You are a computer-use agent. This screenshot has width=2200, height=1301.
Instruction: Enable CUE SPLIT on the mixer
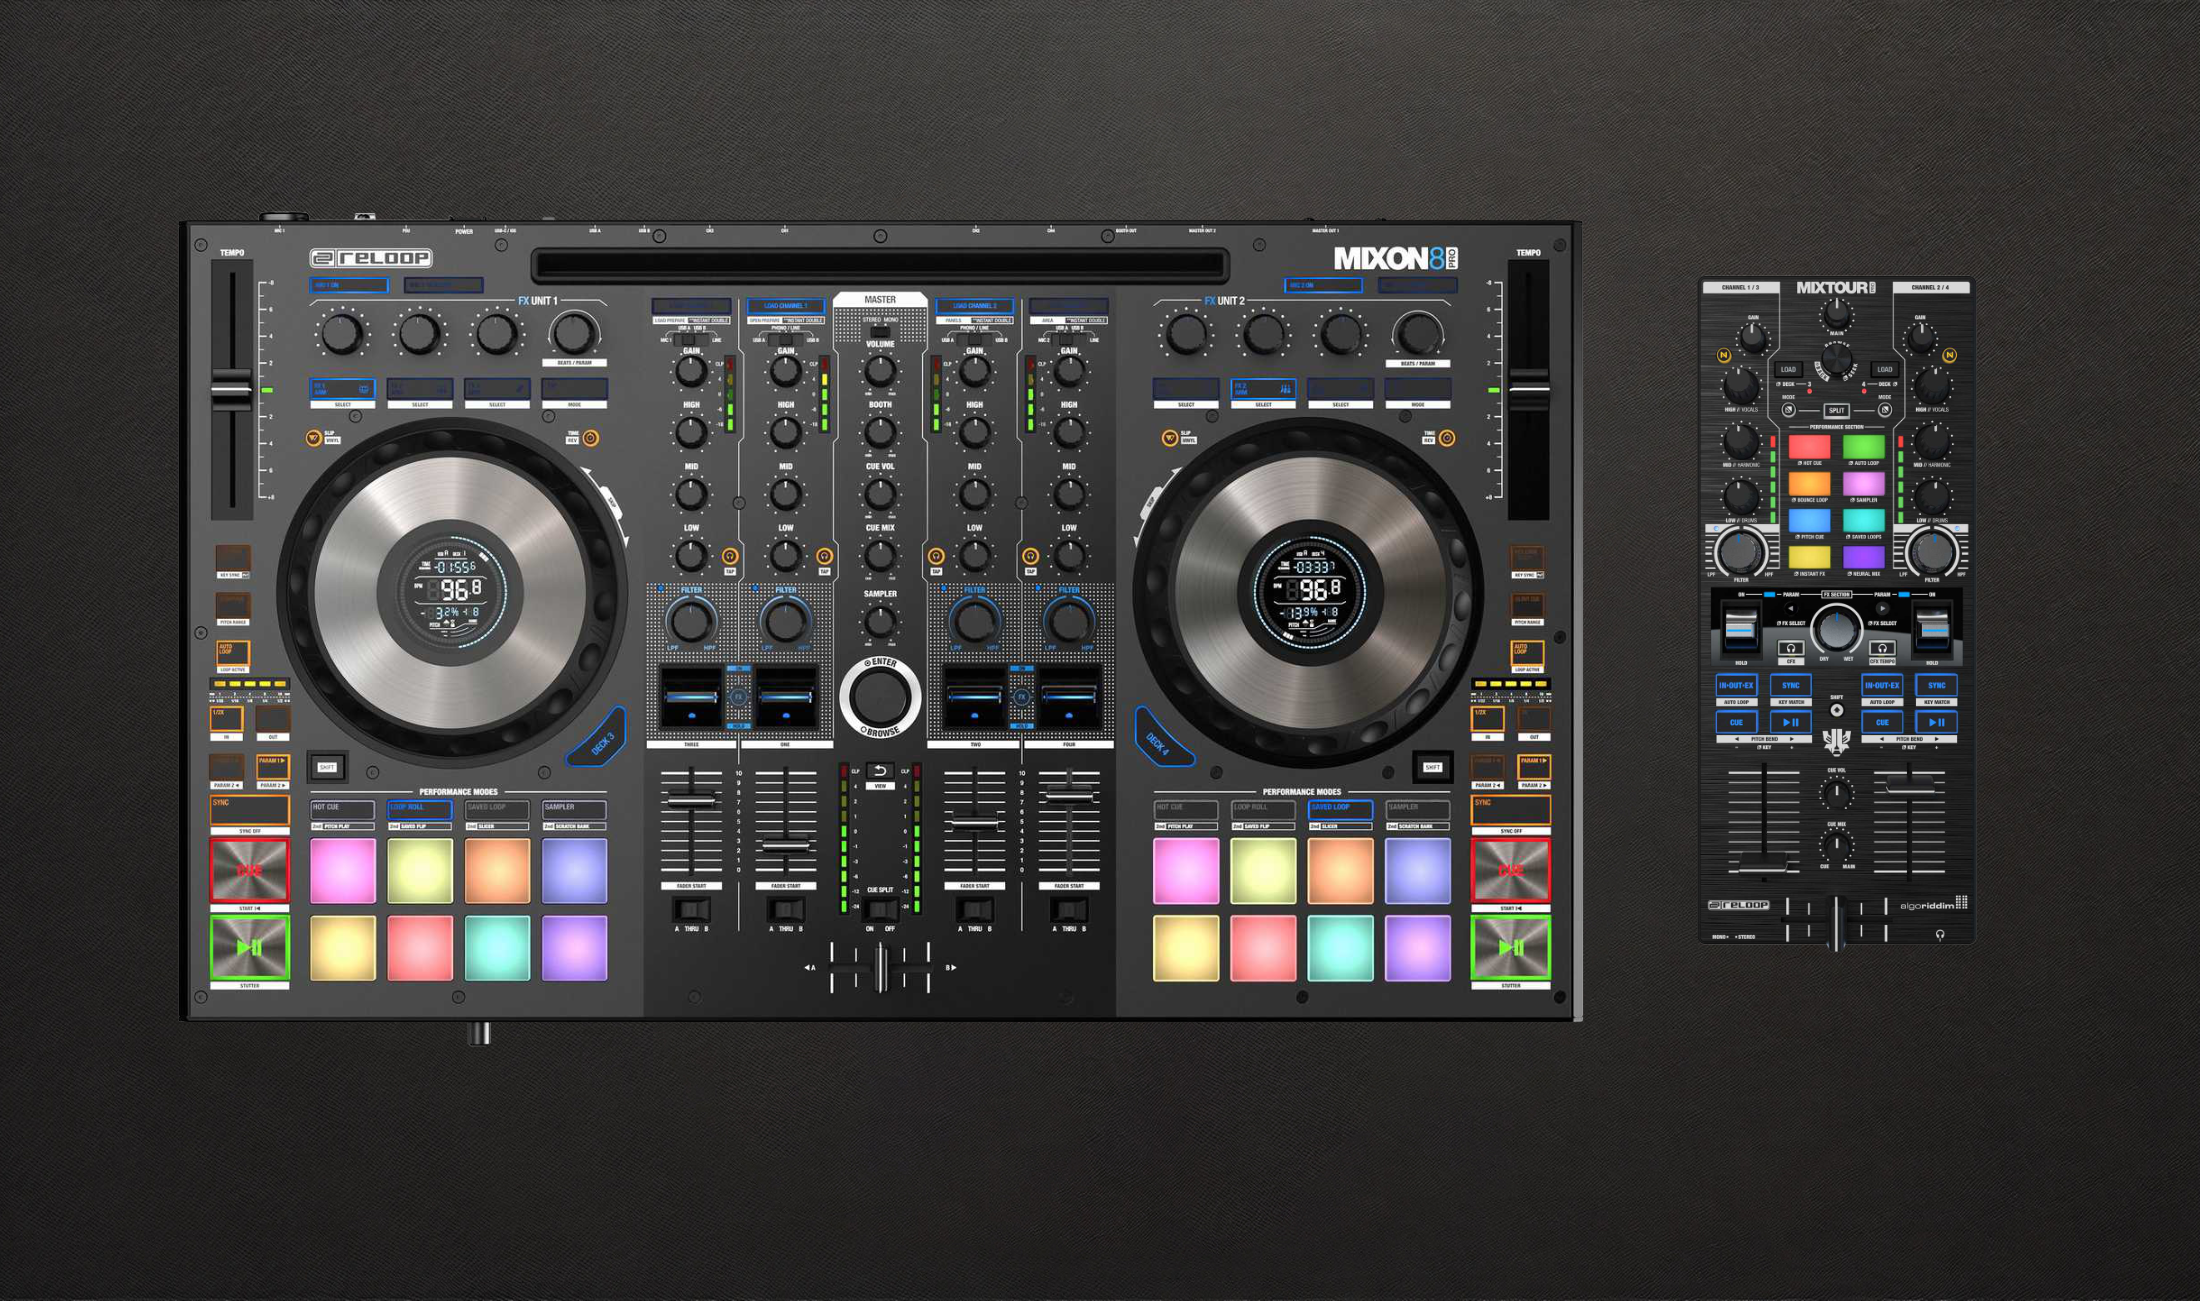point(880,908)
